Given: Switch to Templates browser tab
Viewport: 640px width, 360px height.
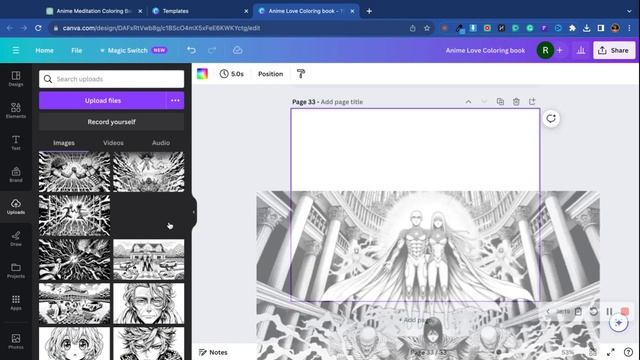Looking at the screenshot, I should [200, 11].
